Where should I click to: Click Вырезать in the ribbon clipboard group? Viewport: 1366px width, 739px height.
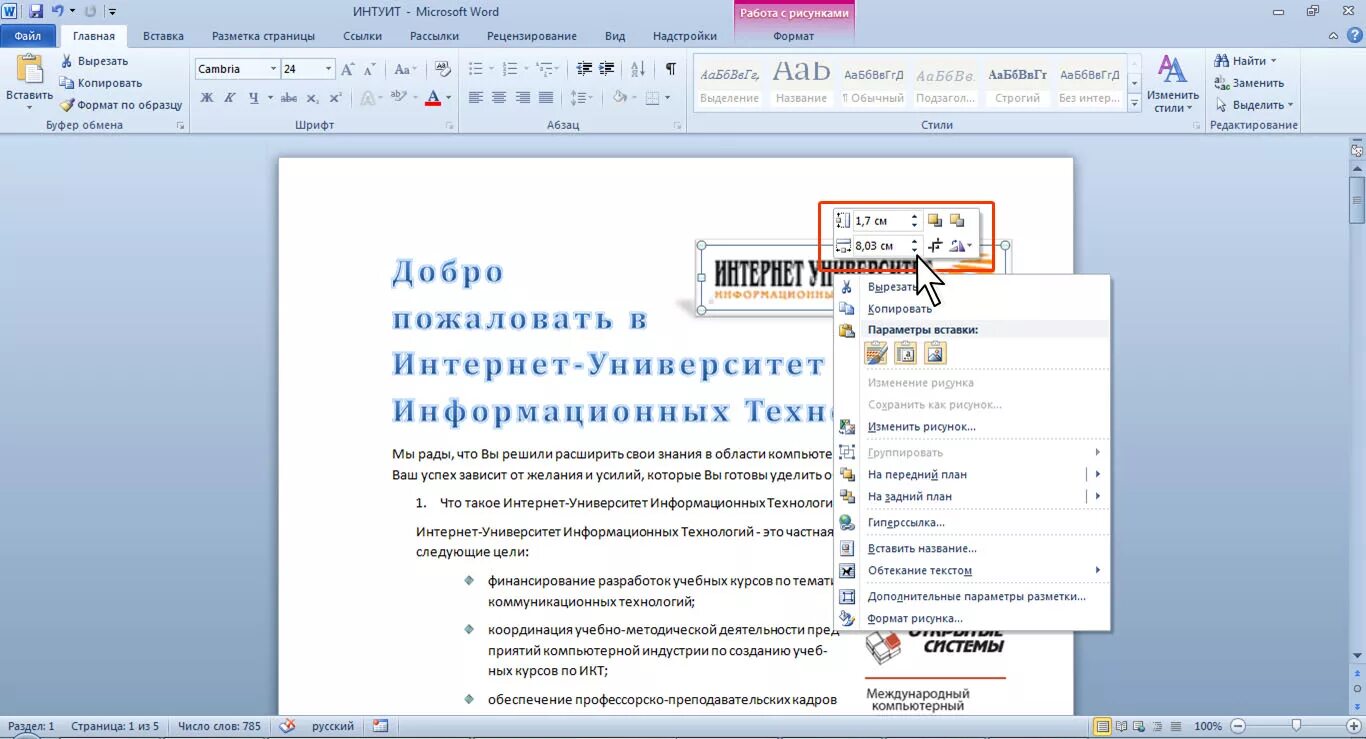(x=94, y=61)
